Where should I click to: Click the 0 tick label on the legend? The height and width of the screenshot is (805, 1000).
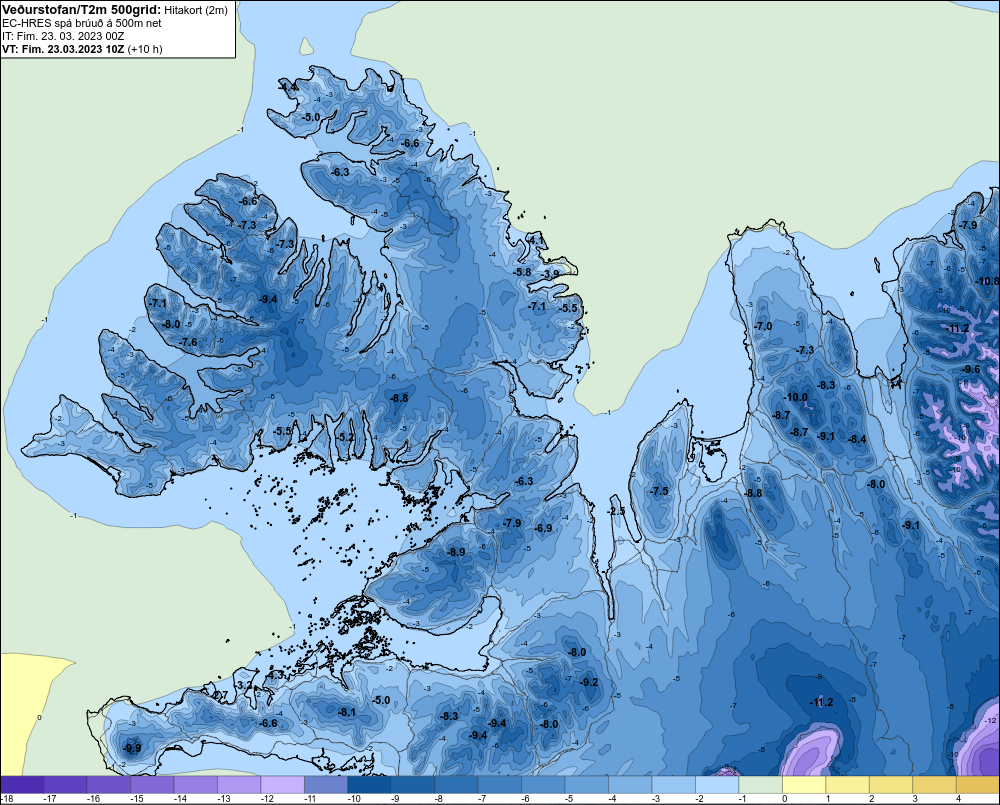785,799
